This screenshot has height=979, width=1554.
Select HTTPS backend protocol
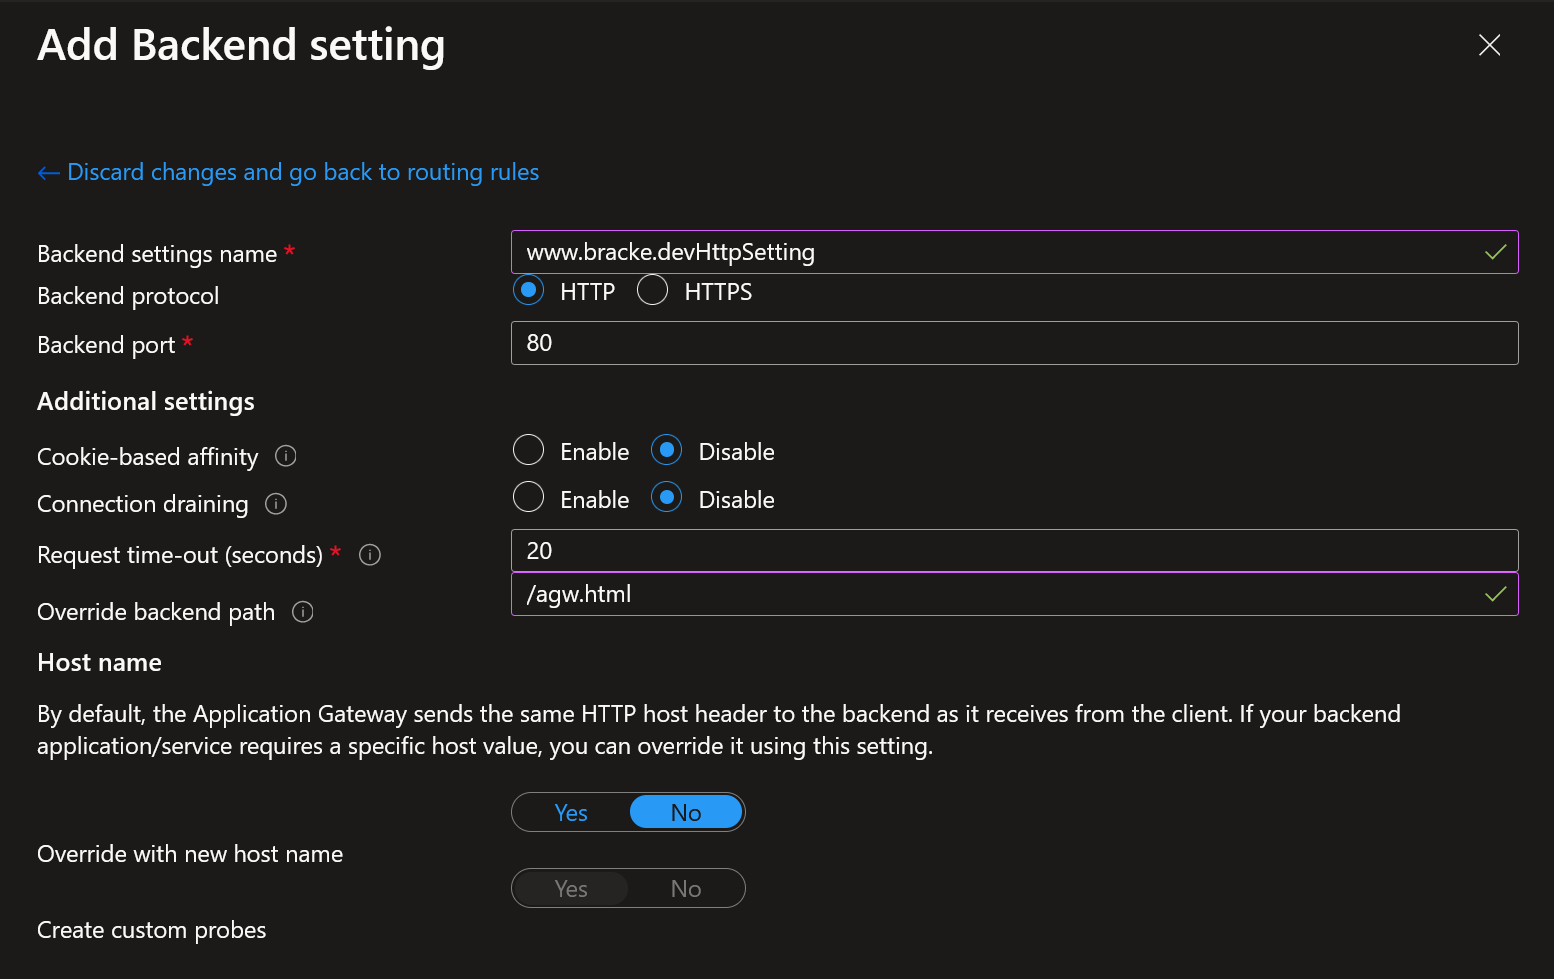(653, 291)
